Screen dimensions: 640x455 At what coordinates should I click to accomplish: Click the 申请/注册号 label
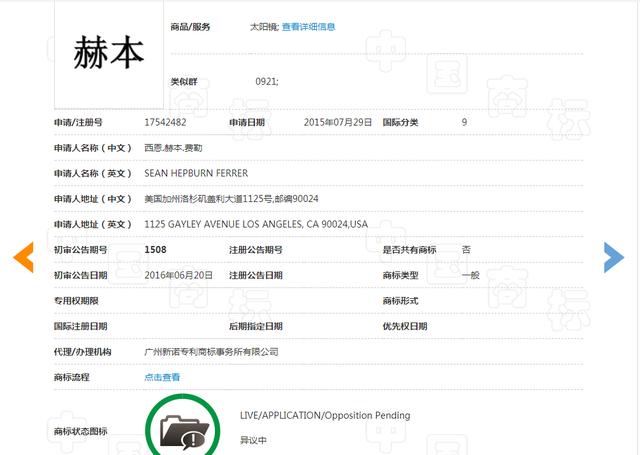pyautogui.click(x=78, y=122)
